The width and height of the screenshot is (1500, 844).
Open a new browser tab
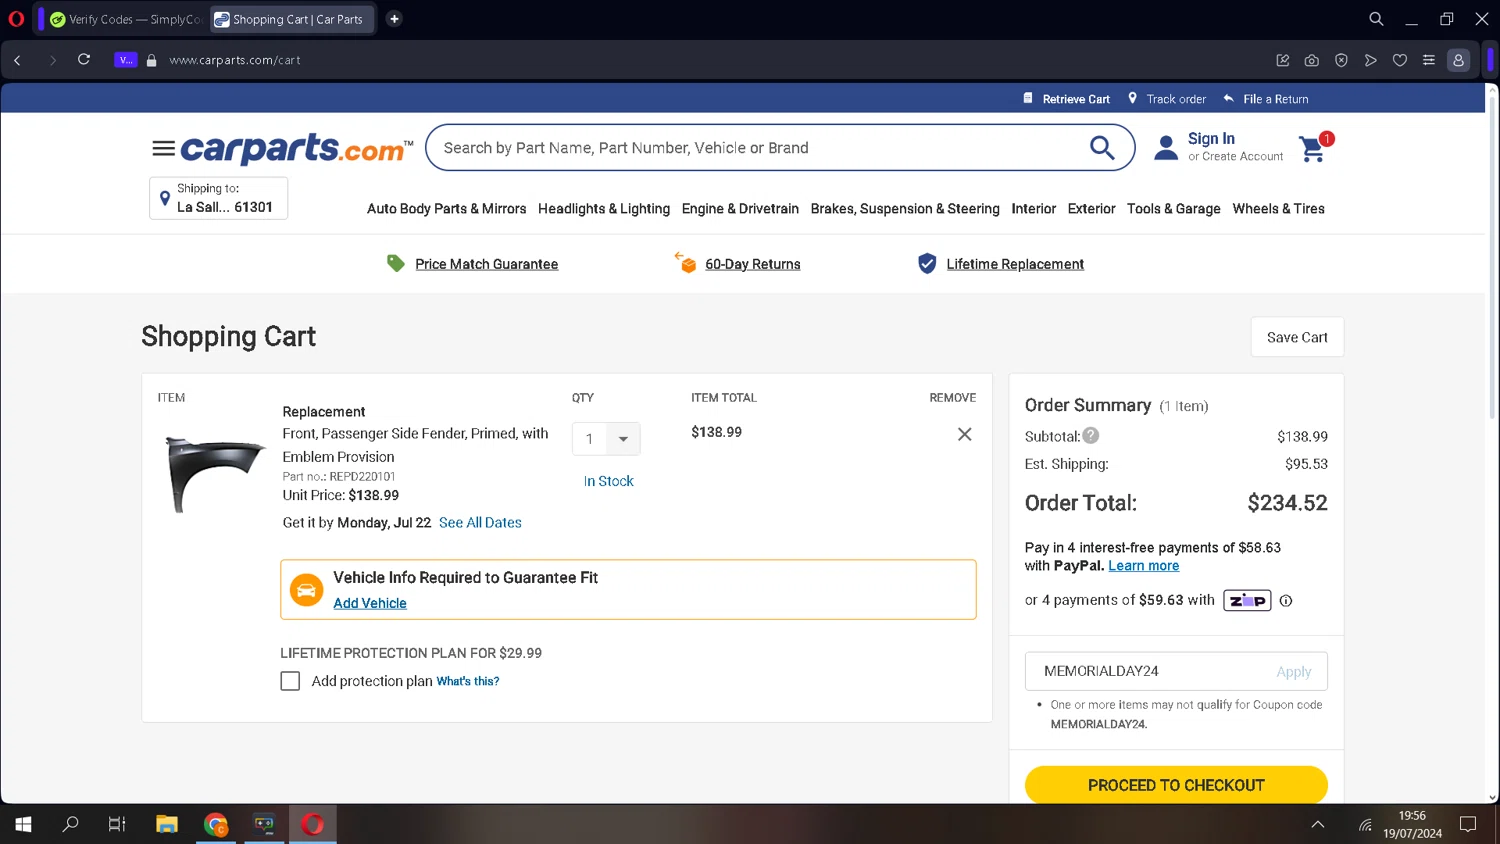click(394, 19)
